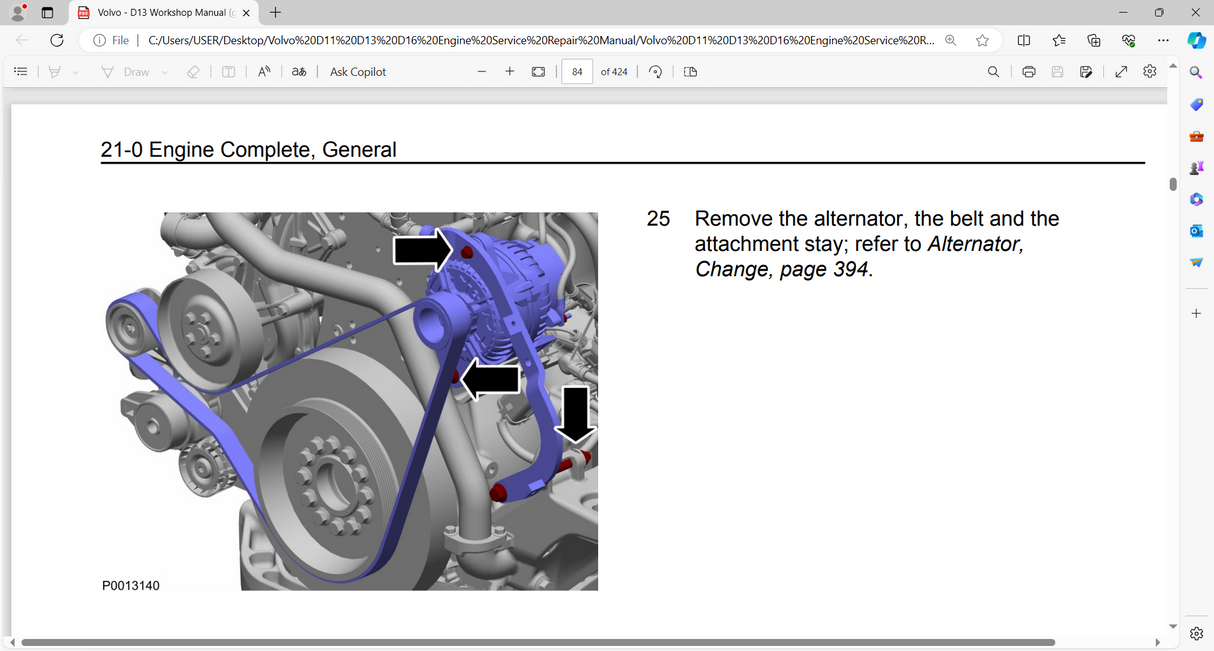
Task: Click the page number input field
Action: pos(576,71)
